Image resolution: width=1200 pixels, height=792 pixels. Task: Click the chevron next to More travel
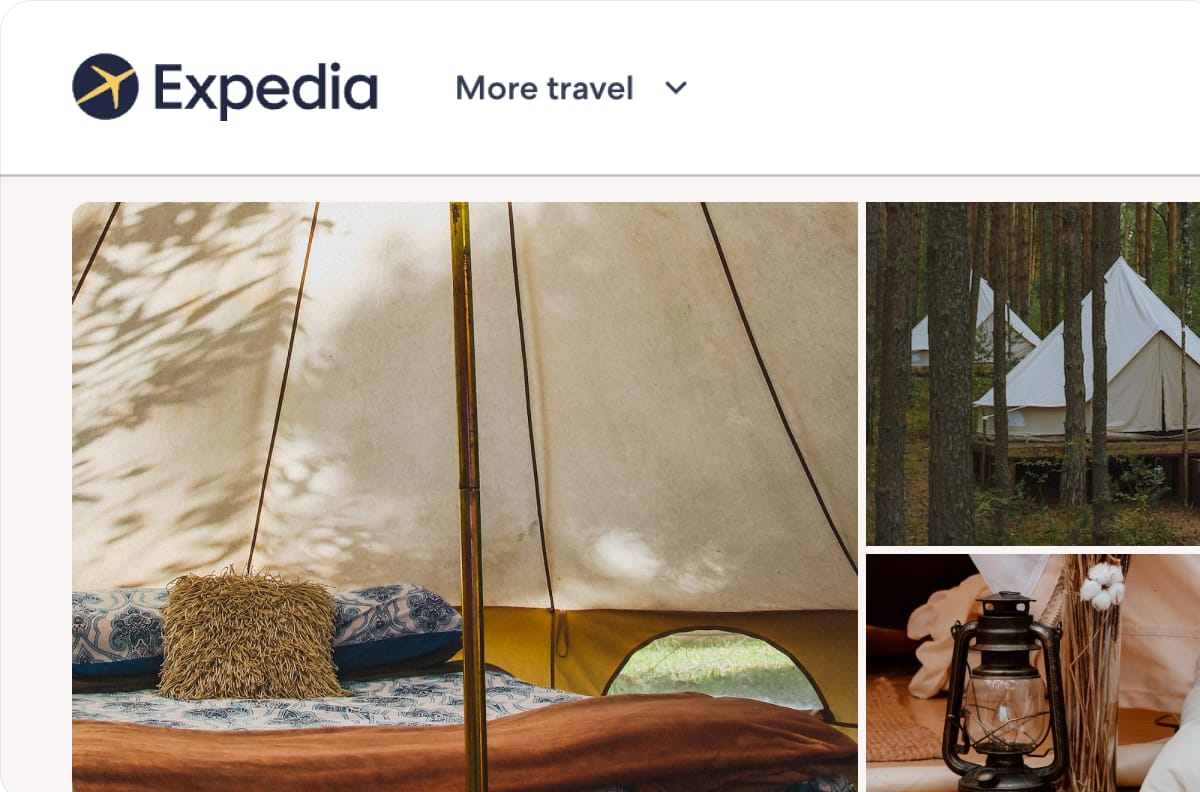676,88
